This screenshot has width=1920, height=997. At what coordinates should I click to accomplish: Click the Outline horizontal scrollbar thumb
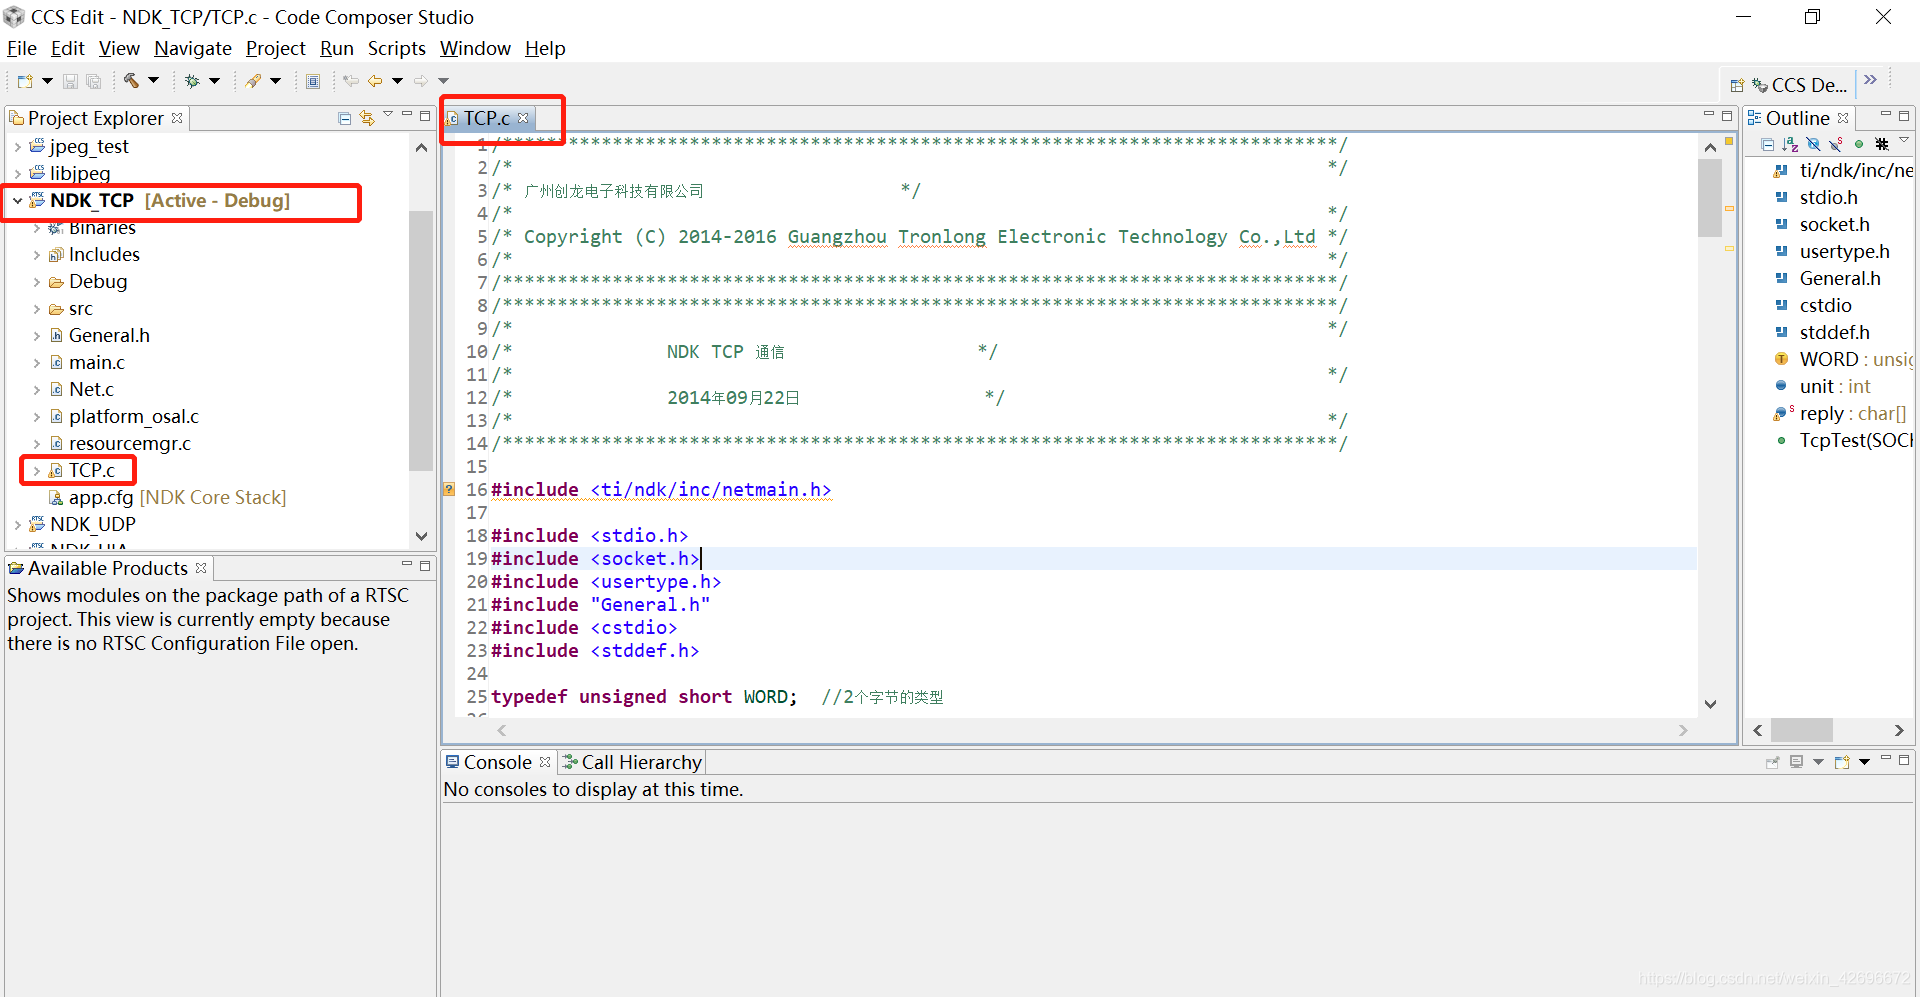[1802, 730]
